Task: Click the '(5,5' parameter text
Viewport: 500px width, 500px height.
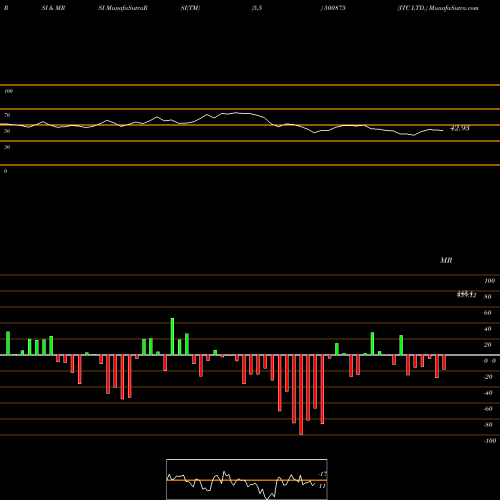Action: click(257, 8)
